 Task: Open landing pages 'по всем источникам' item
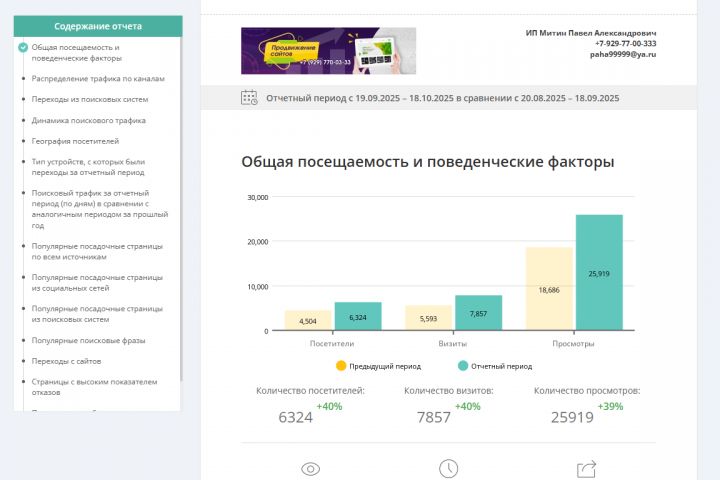tap(97, 251)
